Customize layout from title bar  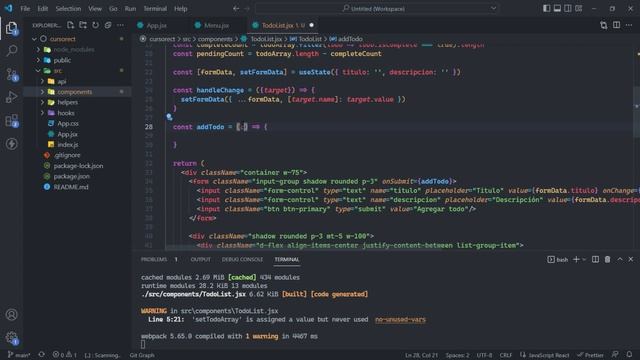click(x=579, y=8)
